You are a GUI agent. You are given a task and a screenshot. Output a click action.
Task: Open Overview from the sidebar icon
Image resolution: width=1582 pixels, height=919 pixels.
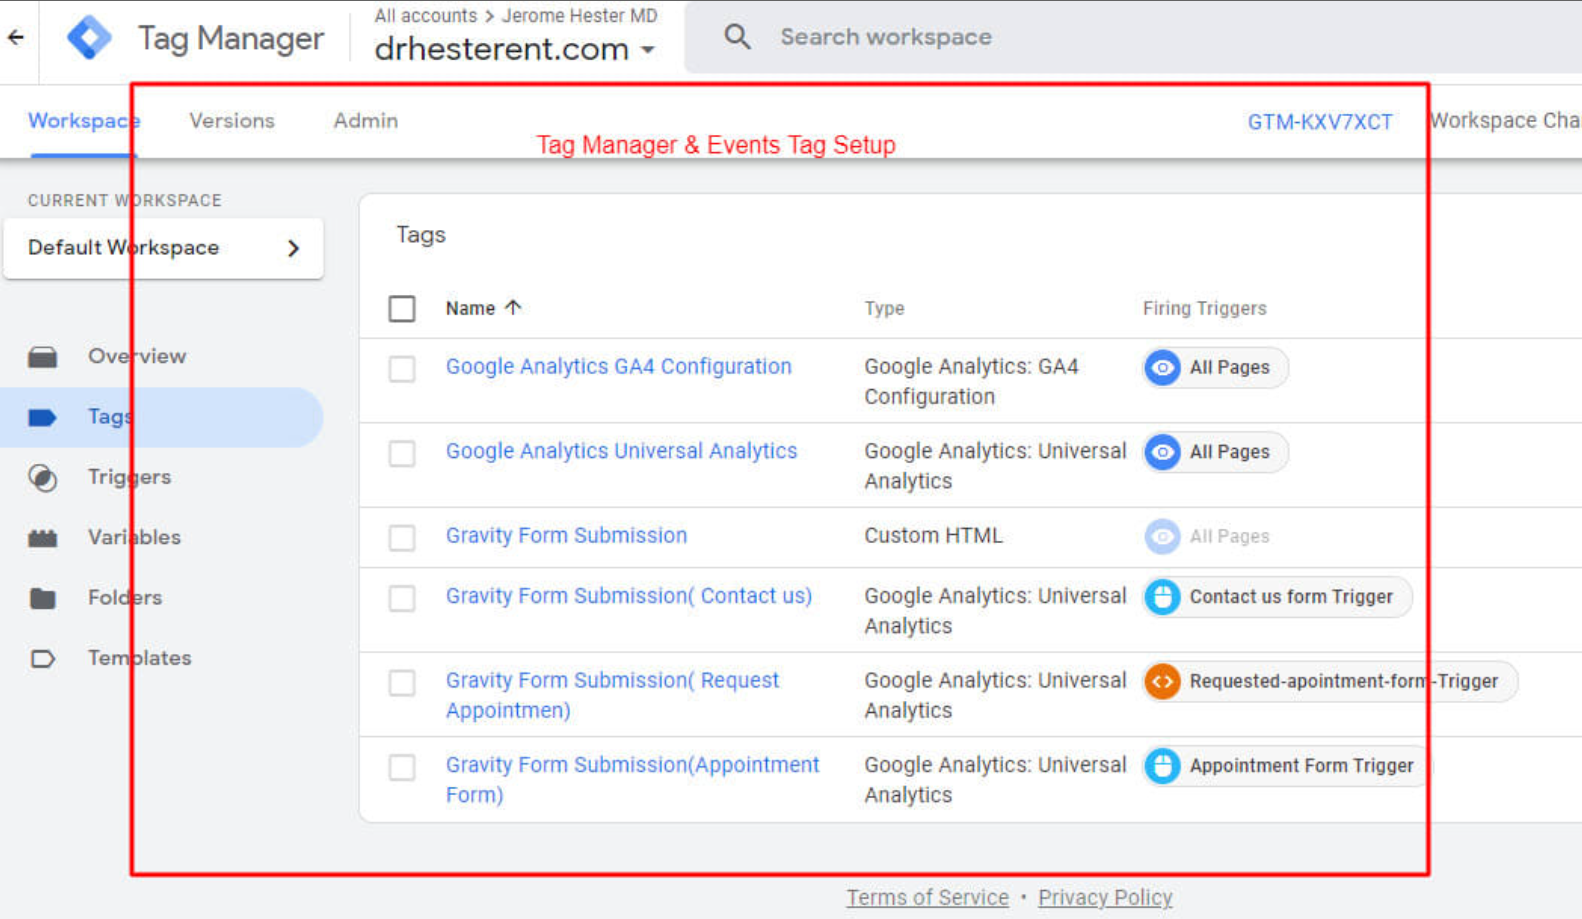[42, 357]
